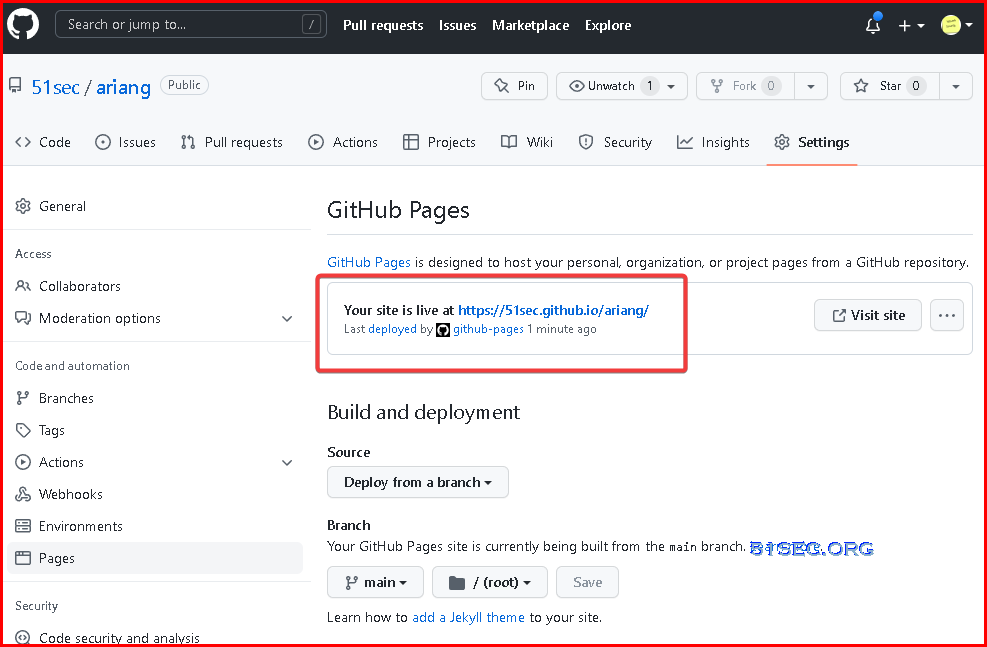Open Collaborators settings
Screen dimensions: 987x647
(155, 286)
